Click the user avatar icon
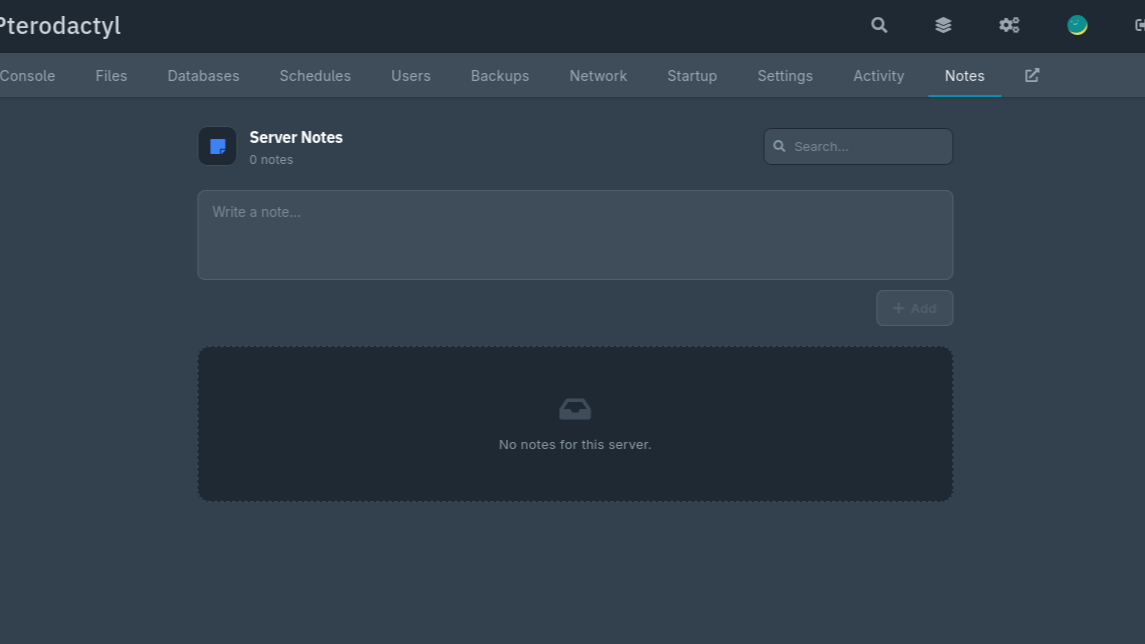Screen dimensions: 1145x644 click(x=1077, y=26)
